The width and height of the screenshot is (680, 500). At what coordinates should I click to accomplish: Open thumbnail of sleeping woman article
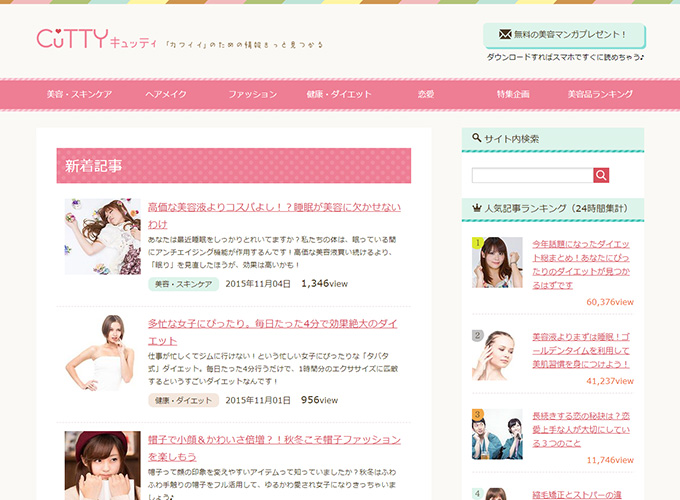[103, 236]
